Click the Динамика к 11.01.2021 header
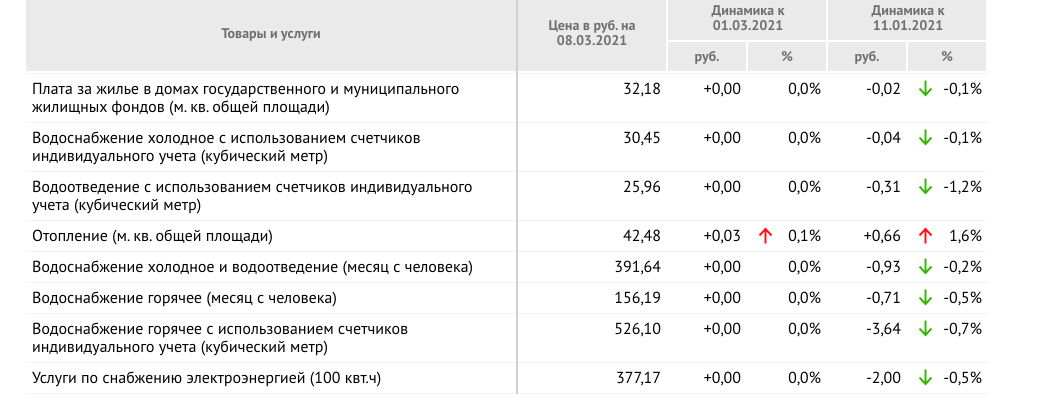The height and width of the screenshot is (412, 1051). (x=908, y=18)
